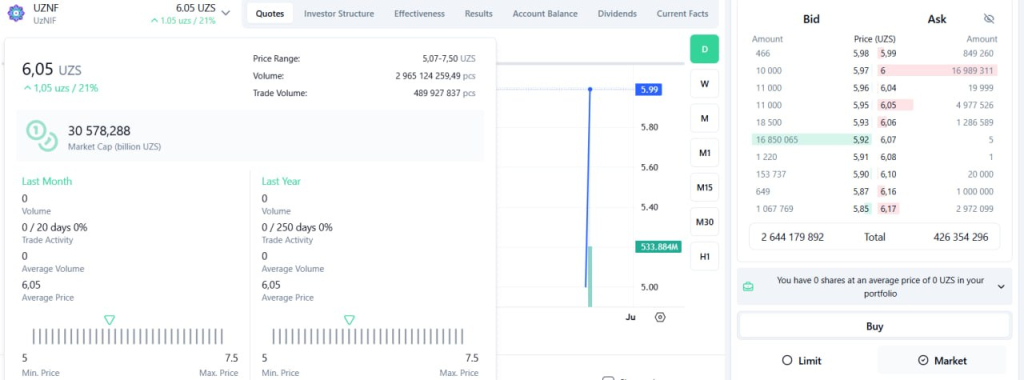This screenshot has width=1024, height=380.
Task: Click the Bid column heading
Action: (811, 20)
